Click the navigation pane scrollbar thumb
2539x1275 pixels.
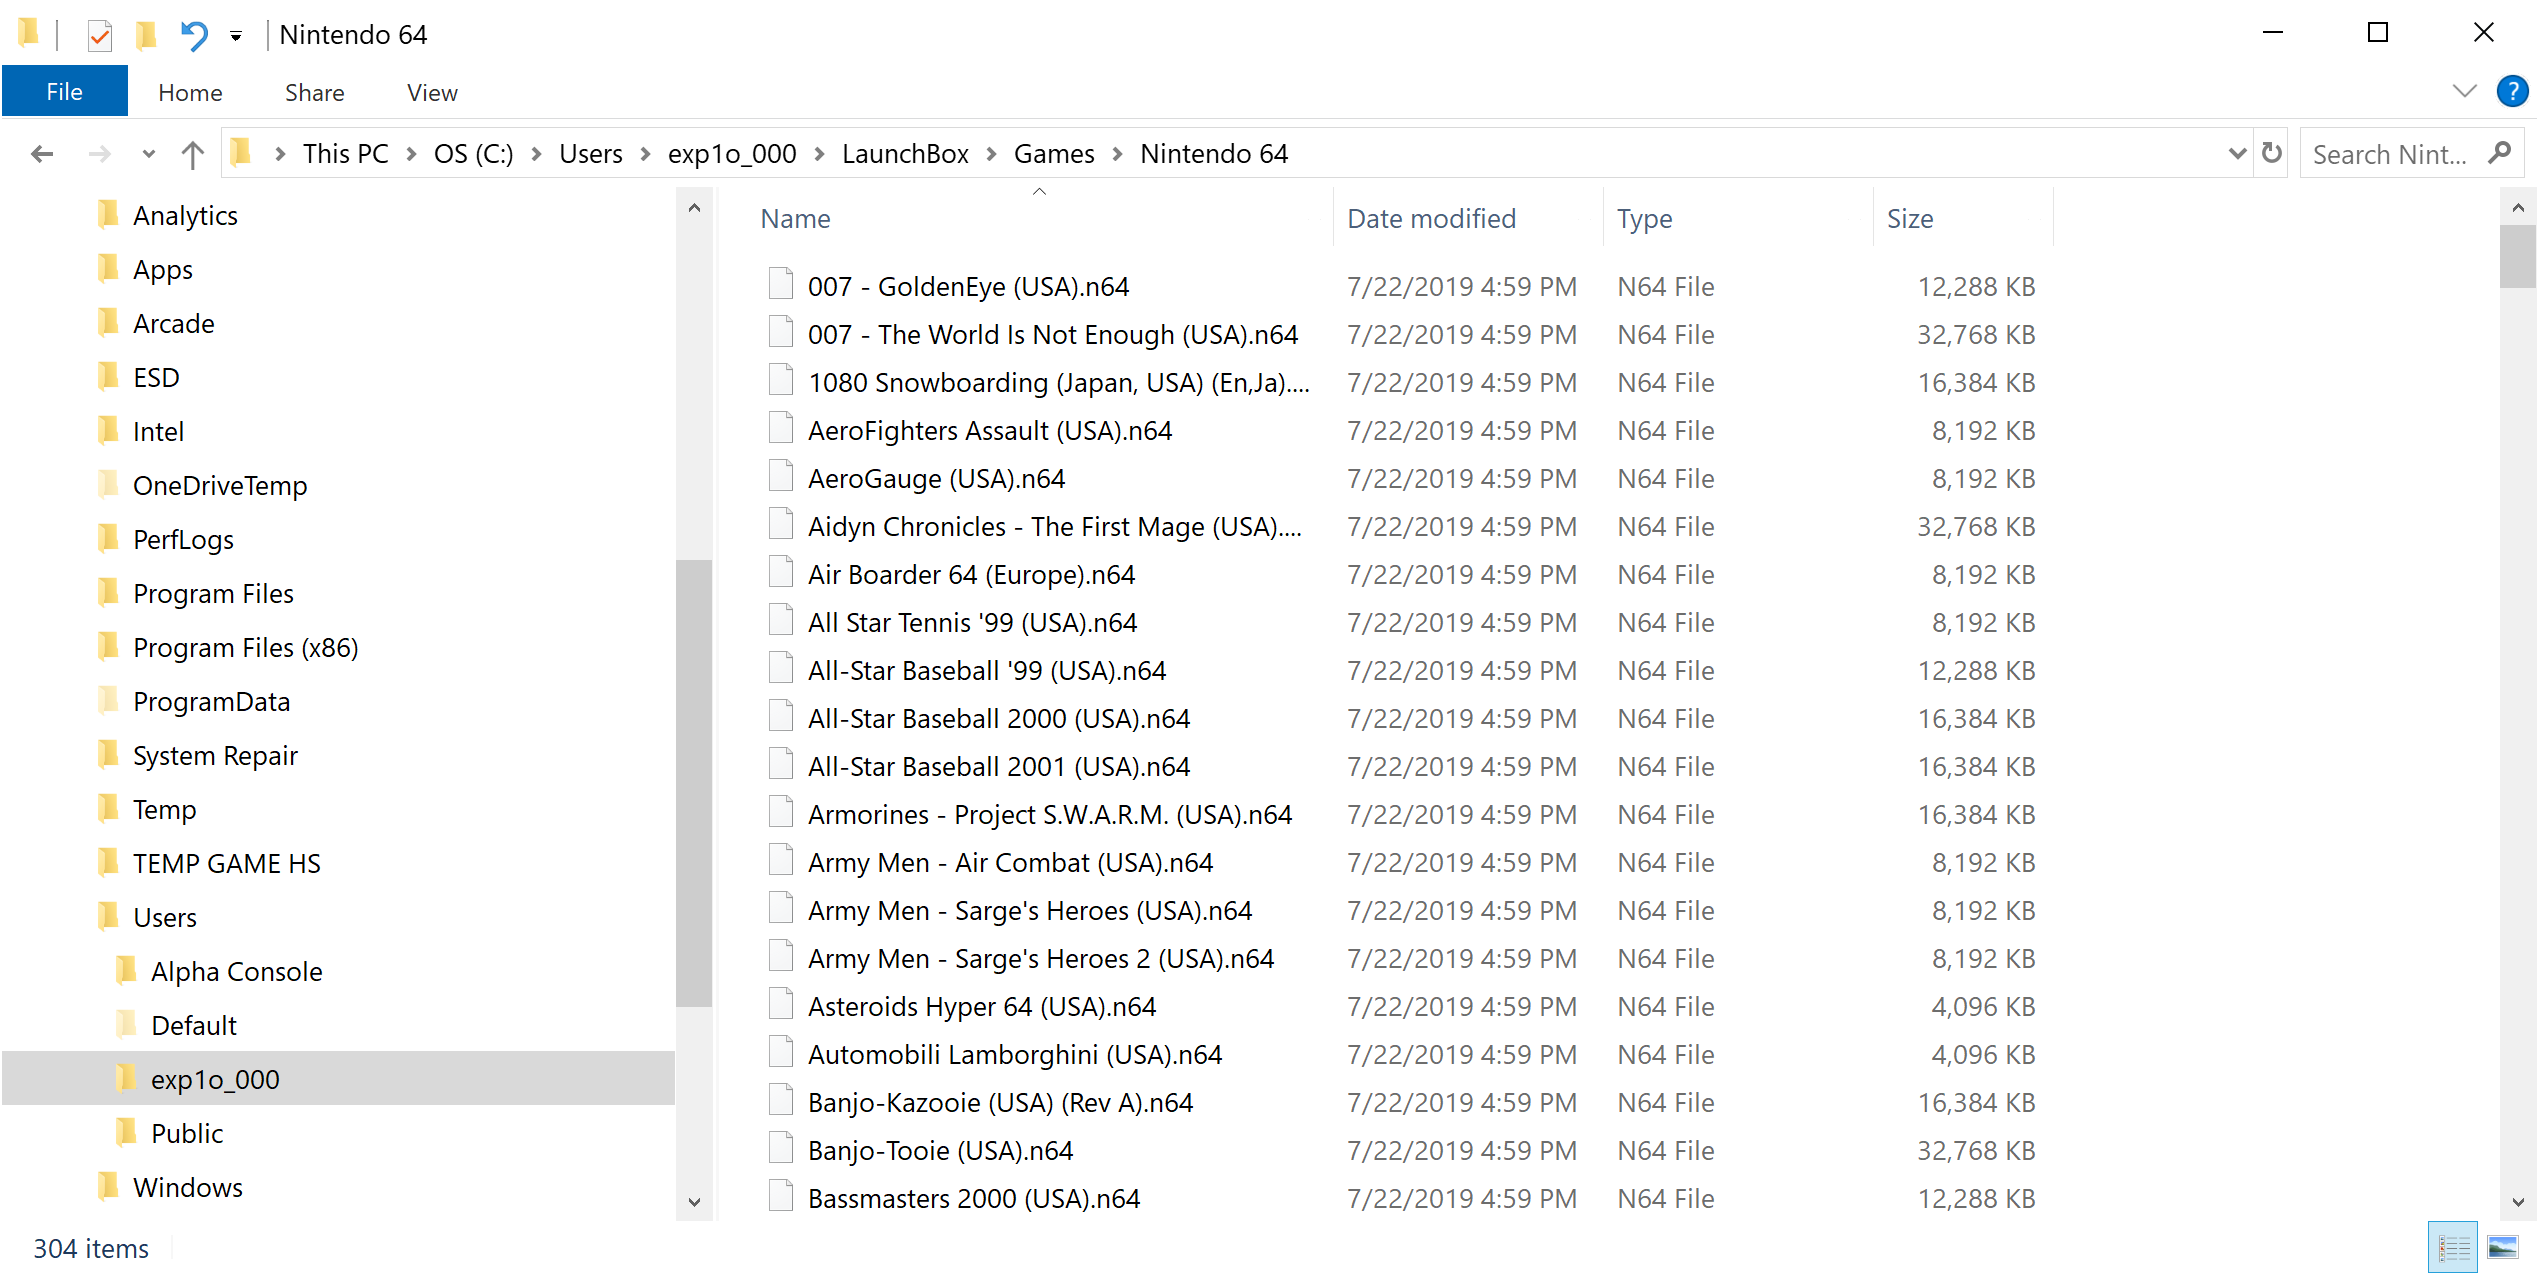(693, 782)
